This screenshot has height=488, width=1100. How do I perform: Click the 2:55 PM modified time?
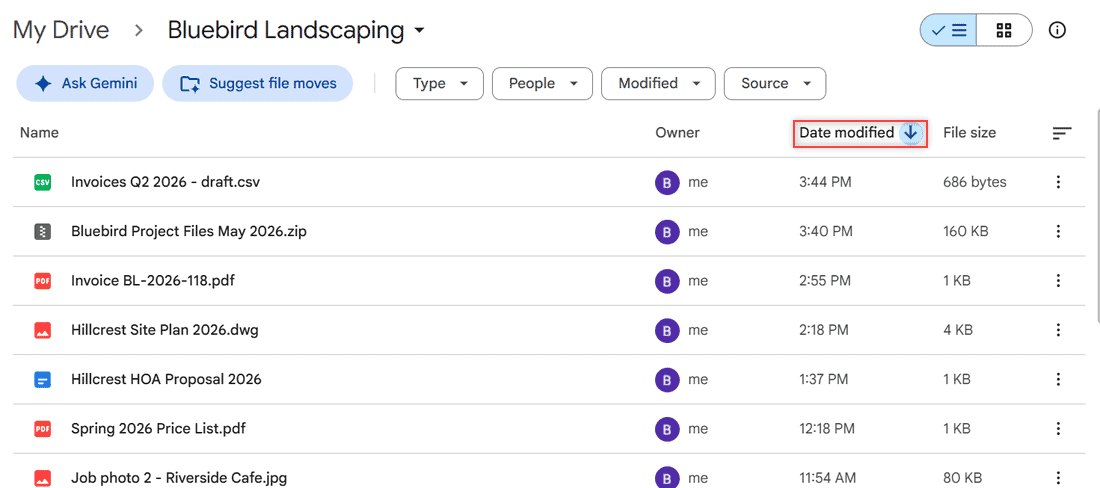(825, 281)
